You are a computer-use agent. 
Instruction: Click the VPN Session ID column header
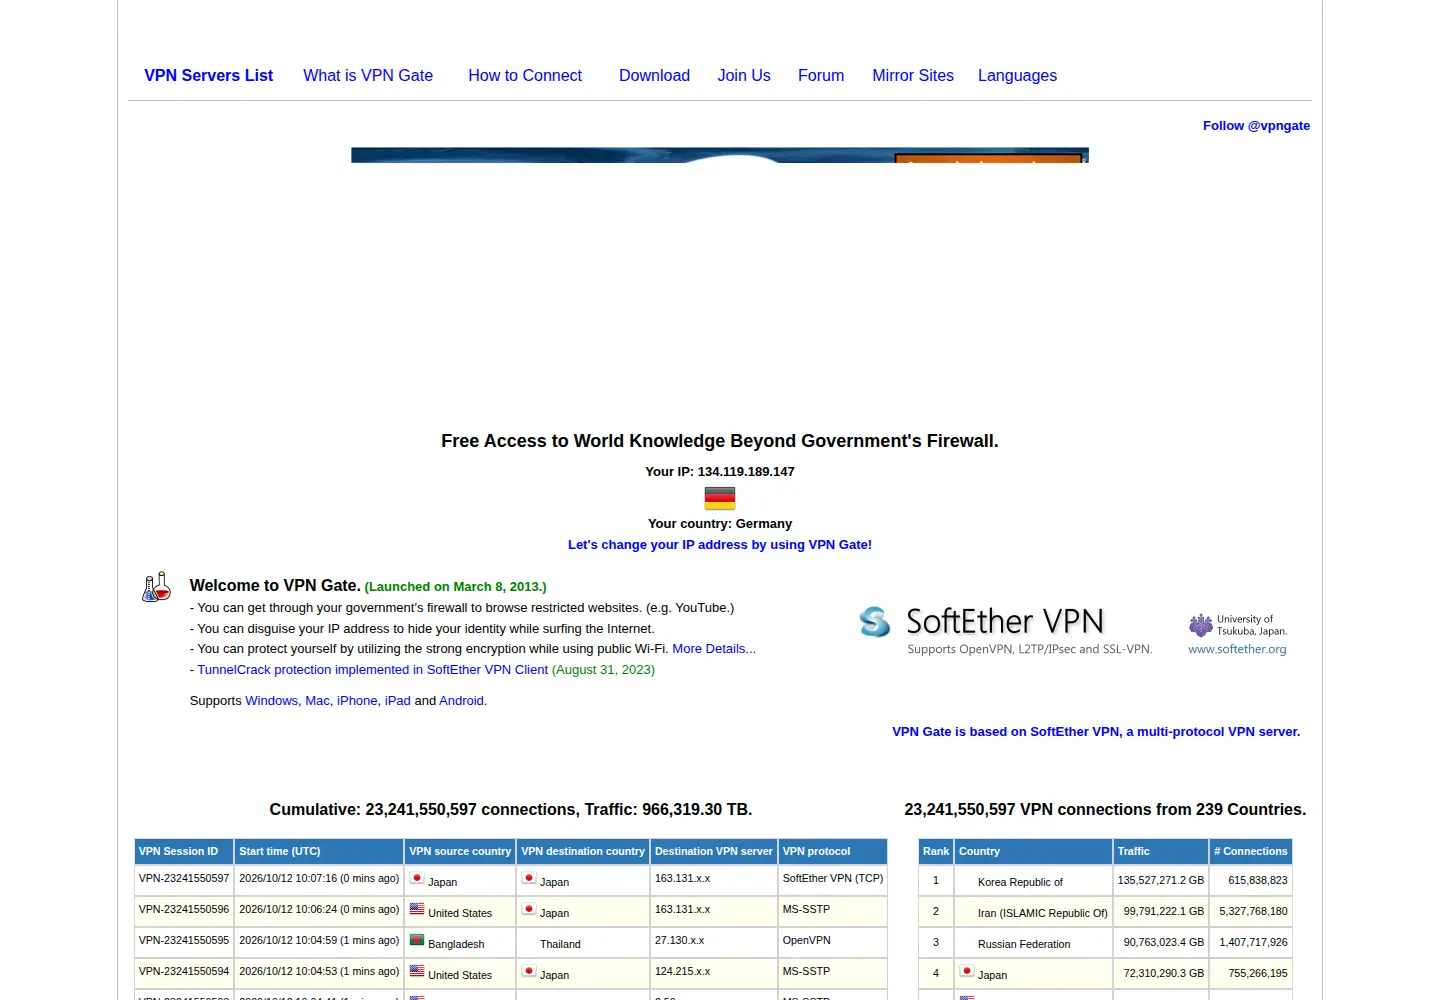pos(184,851)
